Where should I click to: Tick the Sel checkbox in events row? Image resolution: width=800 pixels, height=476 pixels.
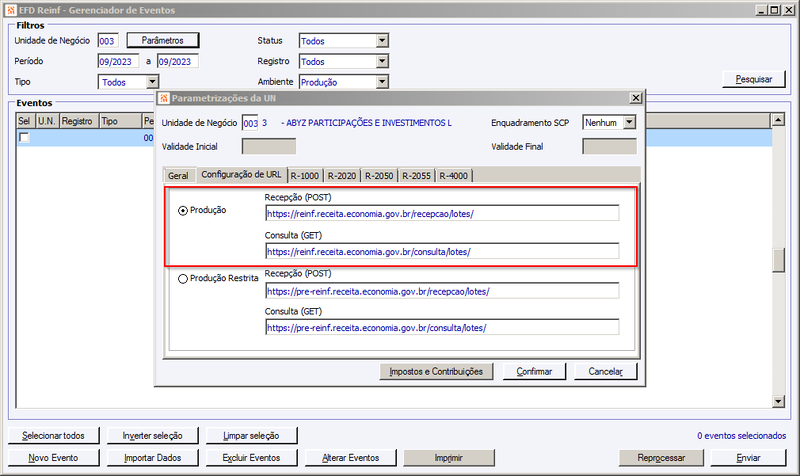click(x=24, y=138)
